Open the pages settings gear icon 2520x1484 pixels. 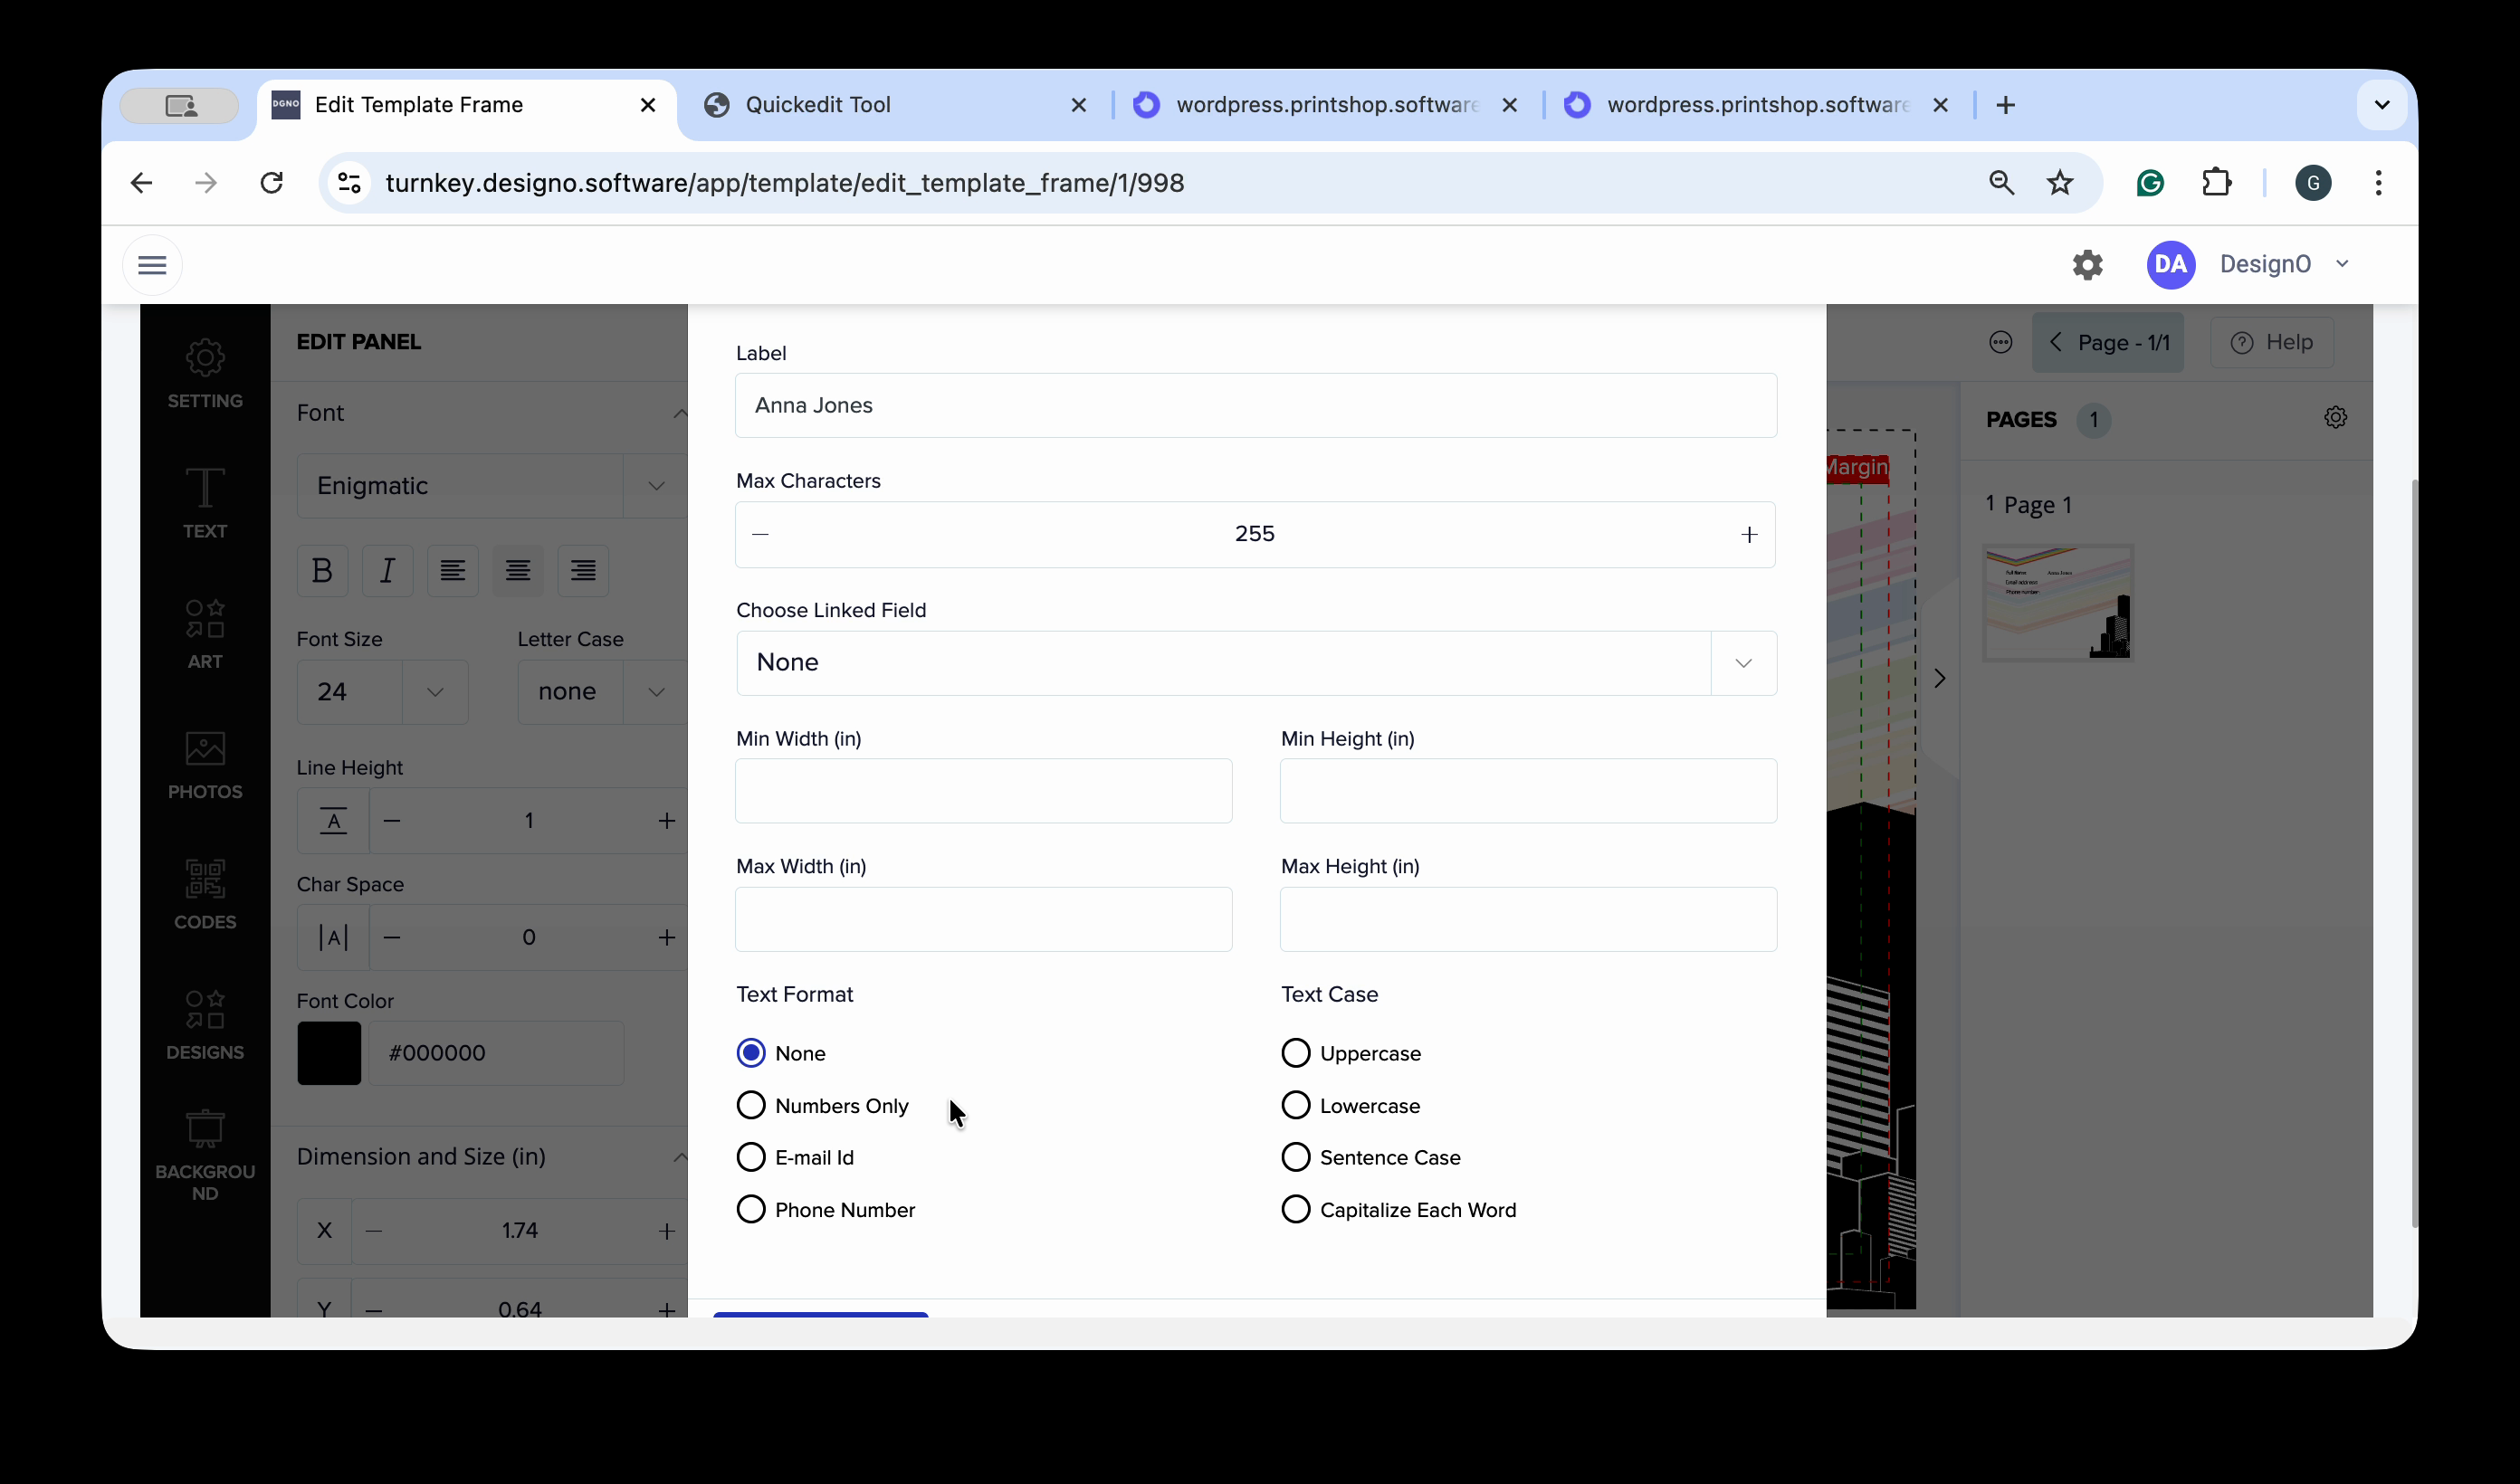(x=2335, y=417)
